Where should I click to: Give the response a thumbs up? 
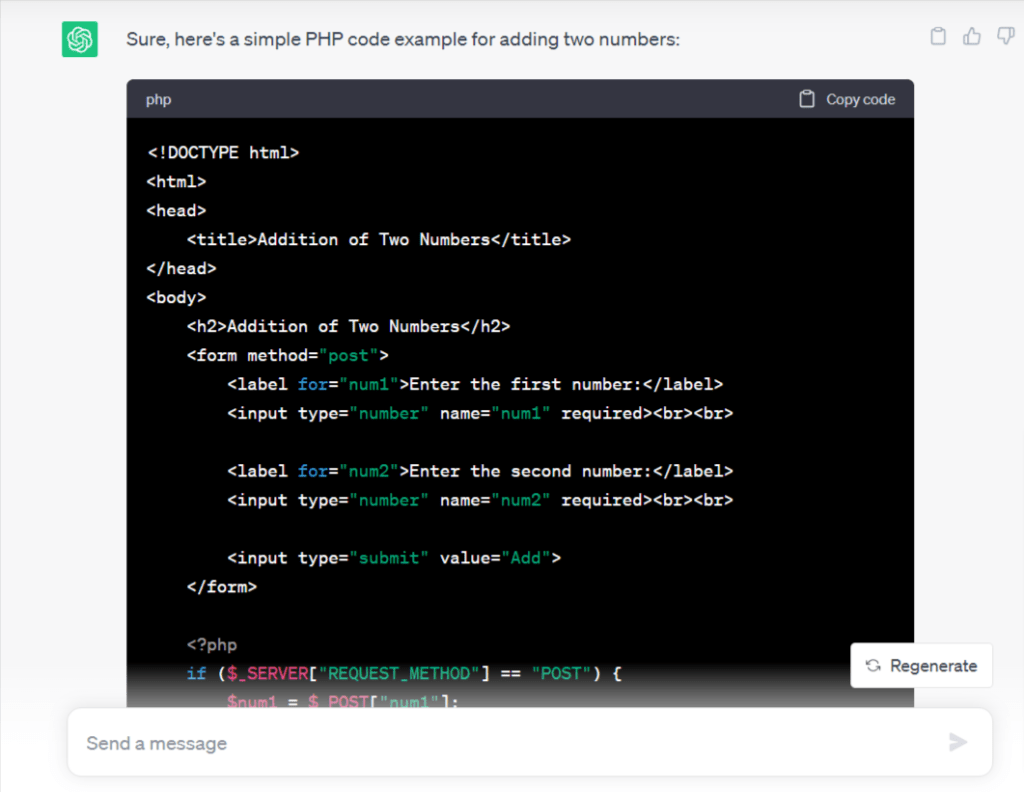pyautogui.click(x=972, y=37)
